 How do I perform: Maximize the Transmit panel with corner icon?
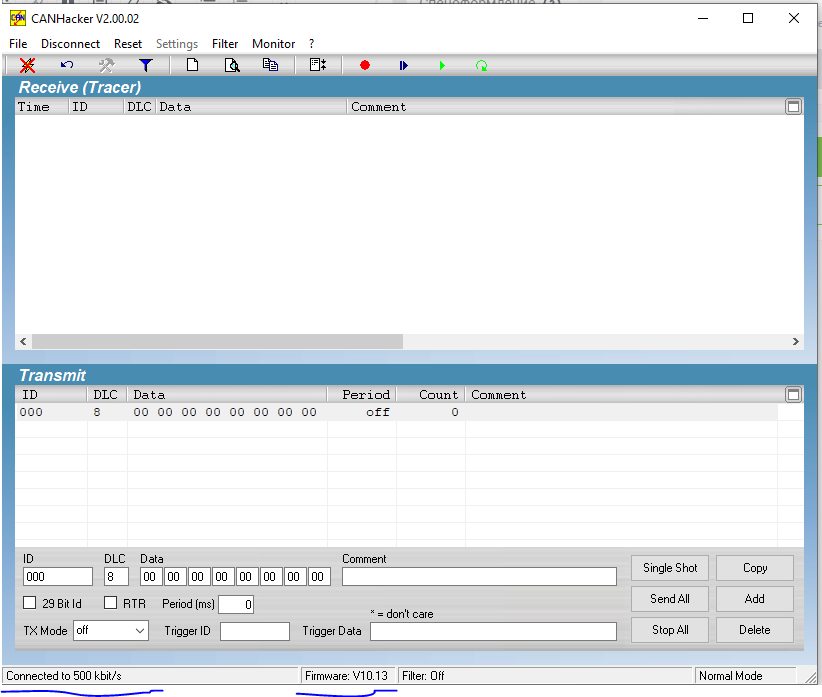tap(793, 395)
